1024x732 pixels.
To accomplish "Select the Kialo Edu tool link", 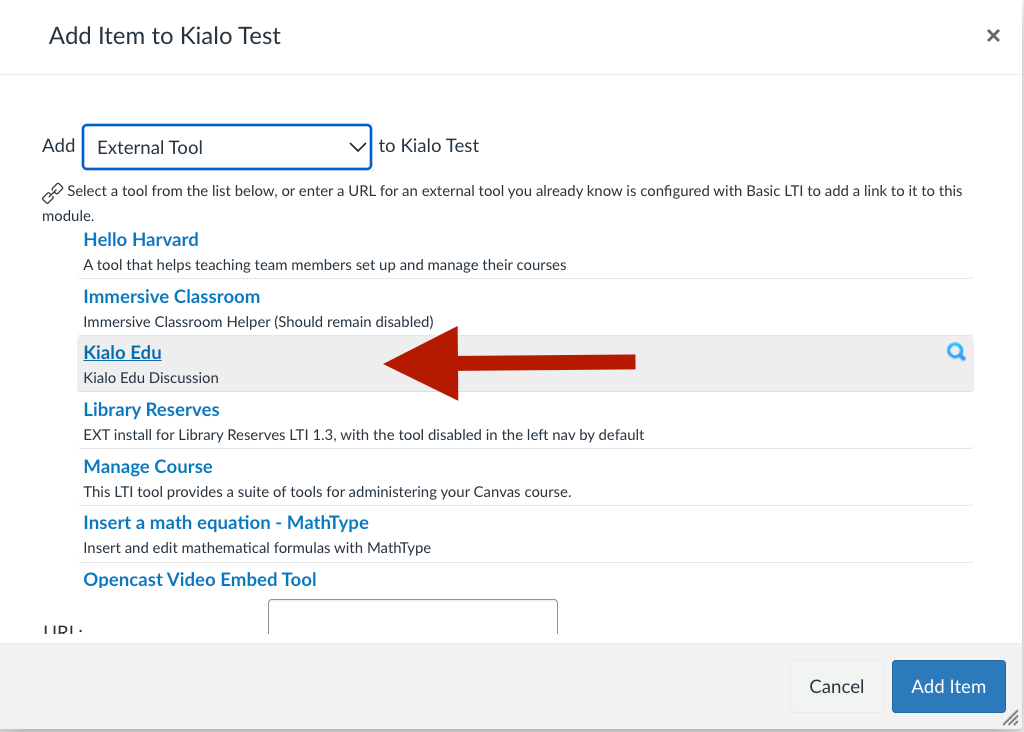I will click(x=122, y=353).
